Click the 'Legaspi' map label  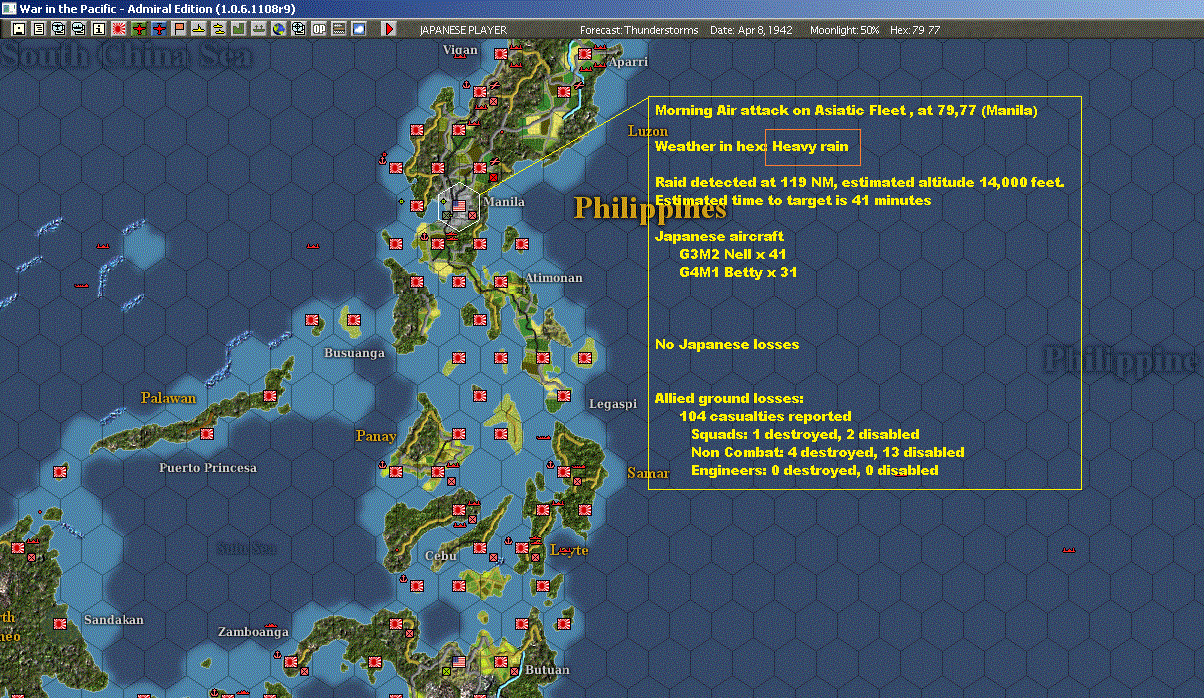[613, 404]
